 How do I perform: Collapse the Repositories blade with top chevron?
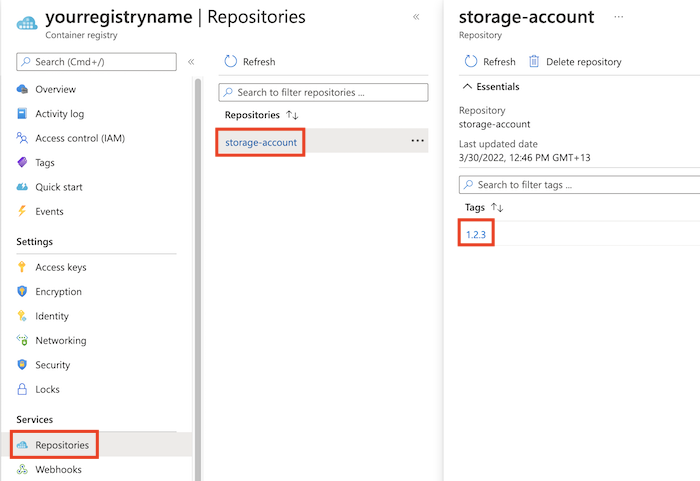pos(416,17)
